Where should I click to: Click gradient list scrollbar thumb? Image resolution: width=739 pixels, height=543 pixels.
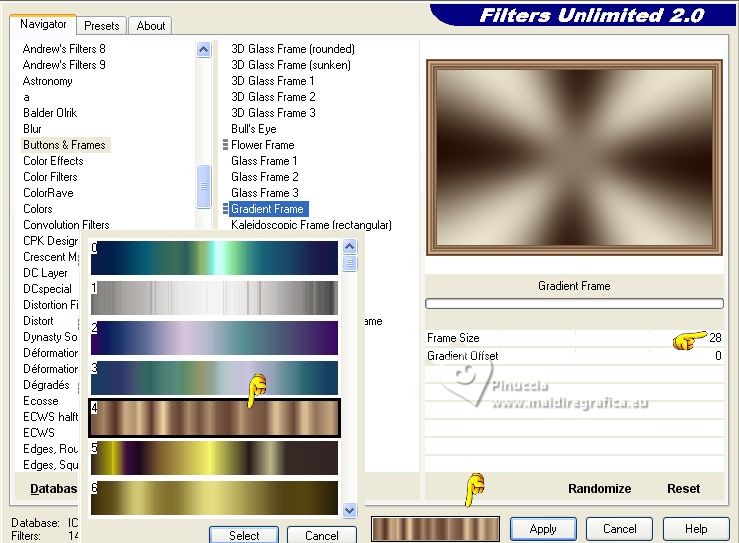tap(350, 263)
